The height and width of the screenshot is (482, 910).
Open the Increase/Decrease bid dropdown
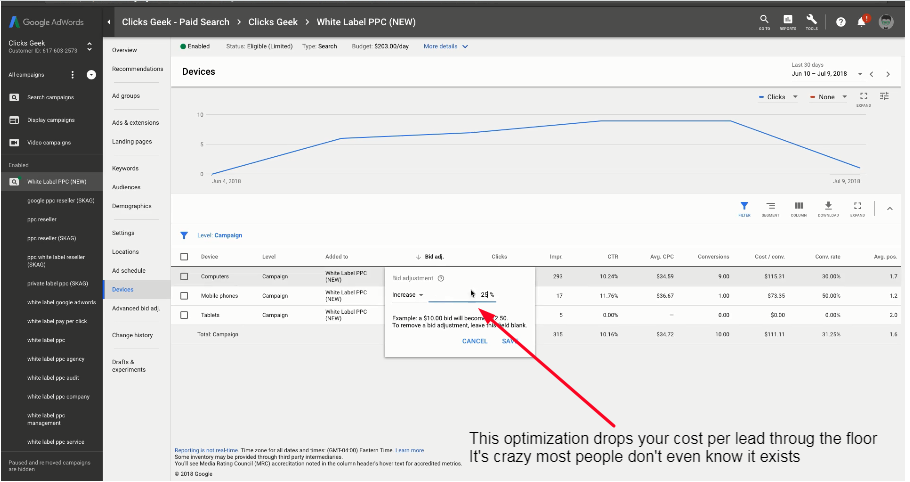click(408, 295)
